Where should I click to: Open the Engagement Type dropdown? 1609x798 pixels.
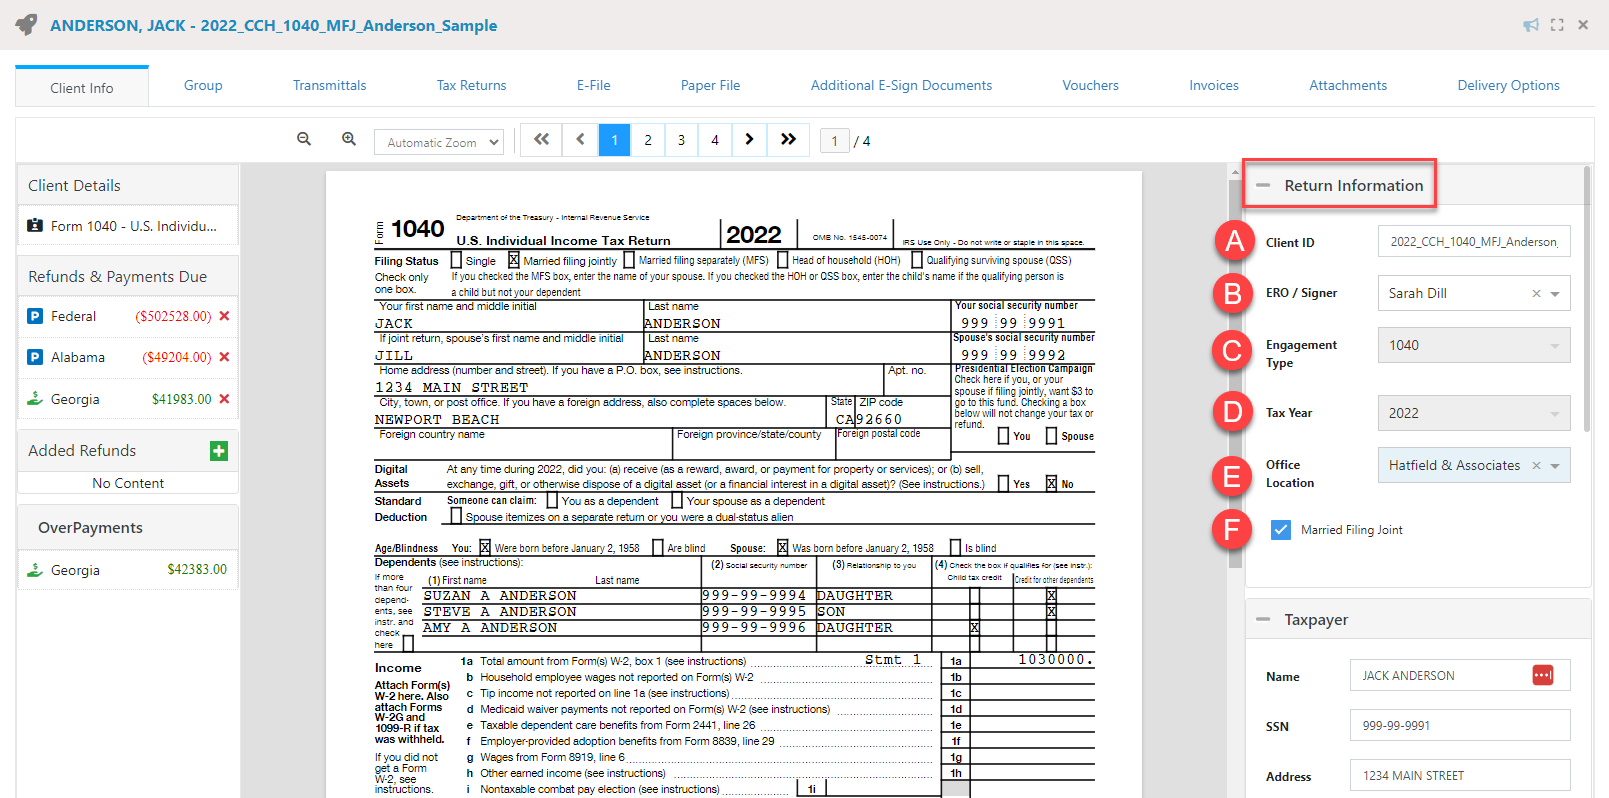tap(1474, 345)
